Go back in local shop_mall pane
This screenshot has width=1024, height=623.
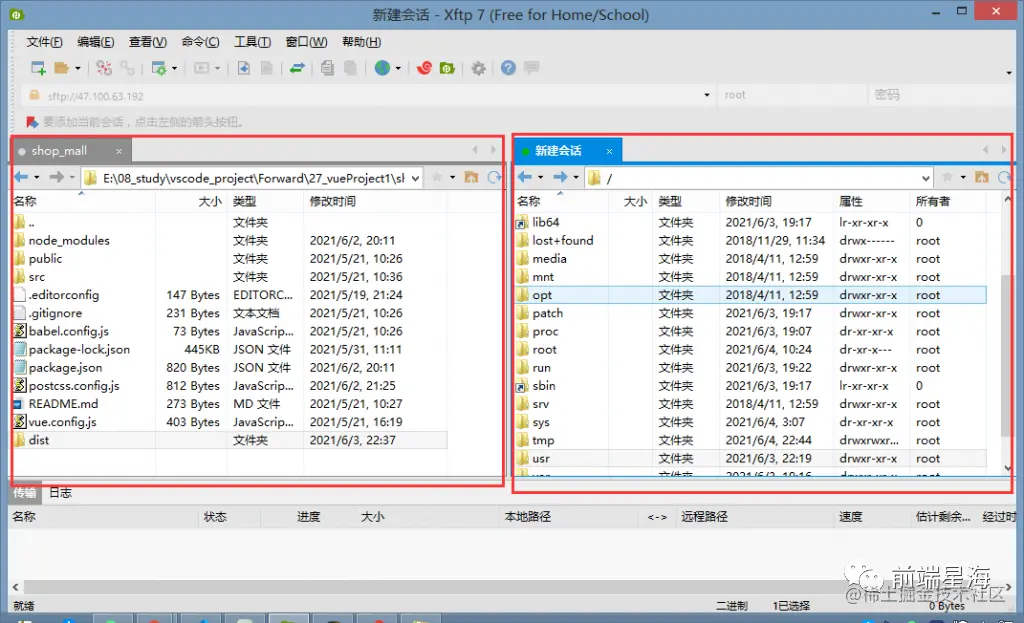[22, 177]
